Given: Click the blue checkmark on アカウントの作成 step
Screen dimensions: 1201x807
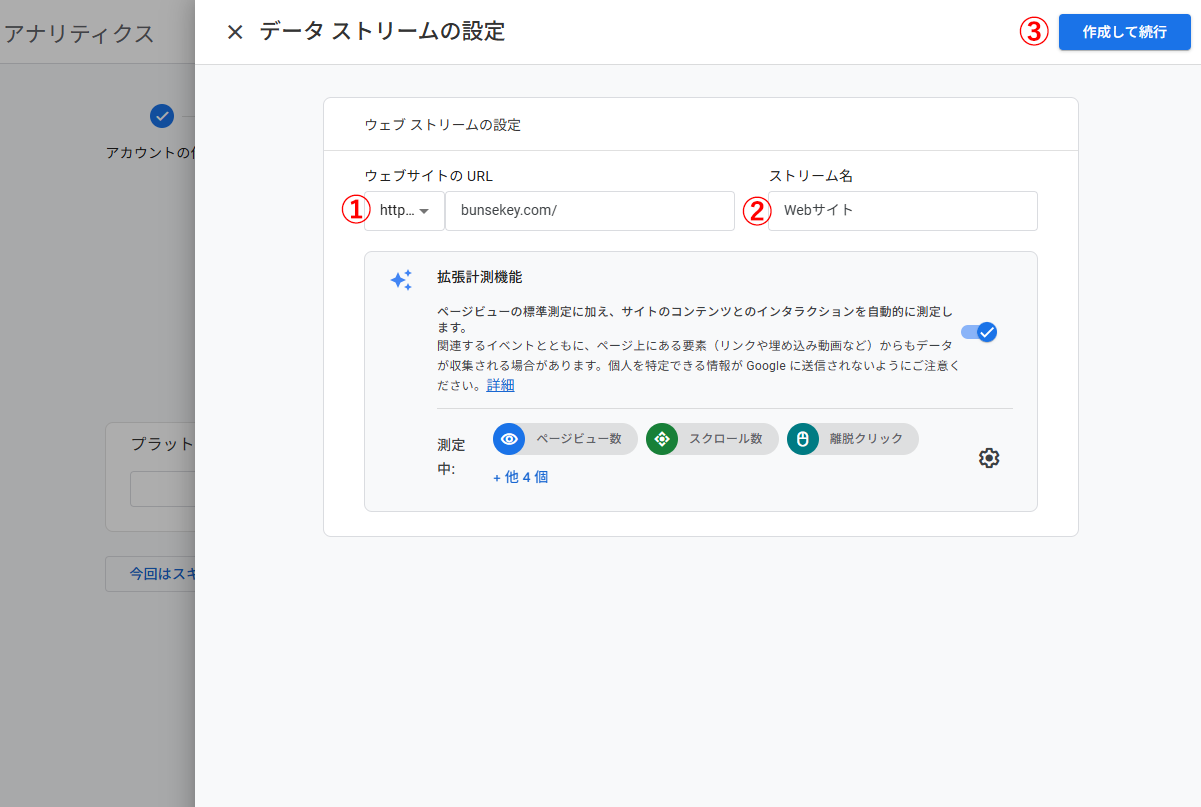Looking at the screenshot, I should [162, 116].
